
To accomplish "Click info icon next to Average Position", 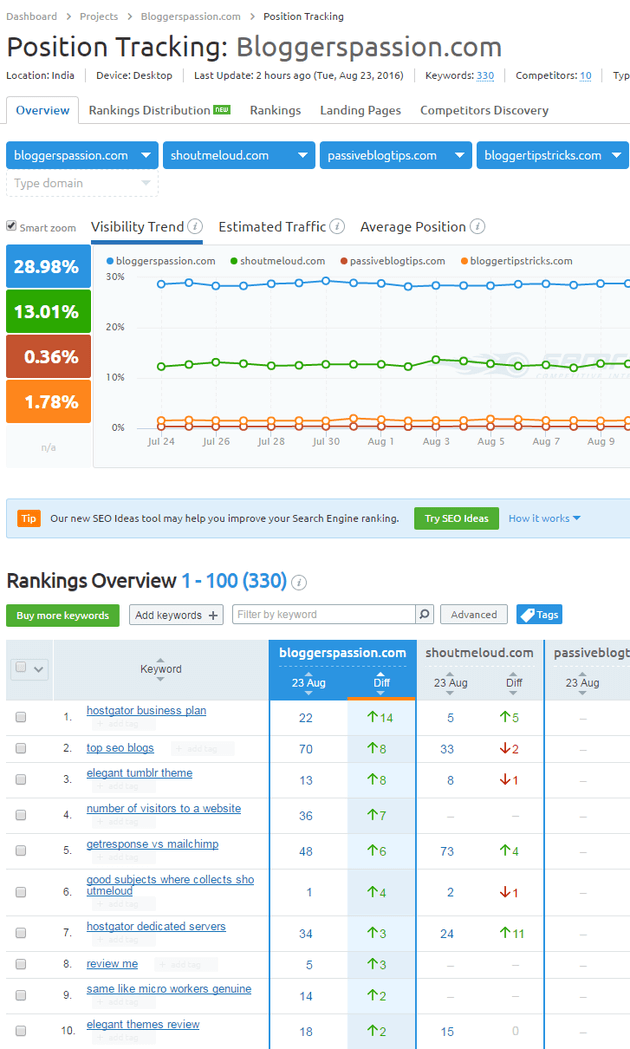I will (x=478, y=226).
